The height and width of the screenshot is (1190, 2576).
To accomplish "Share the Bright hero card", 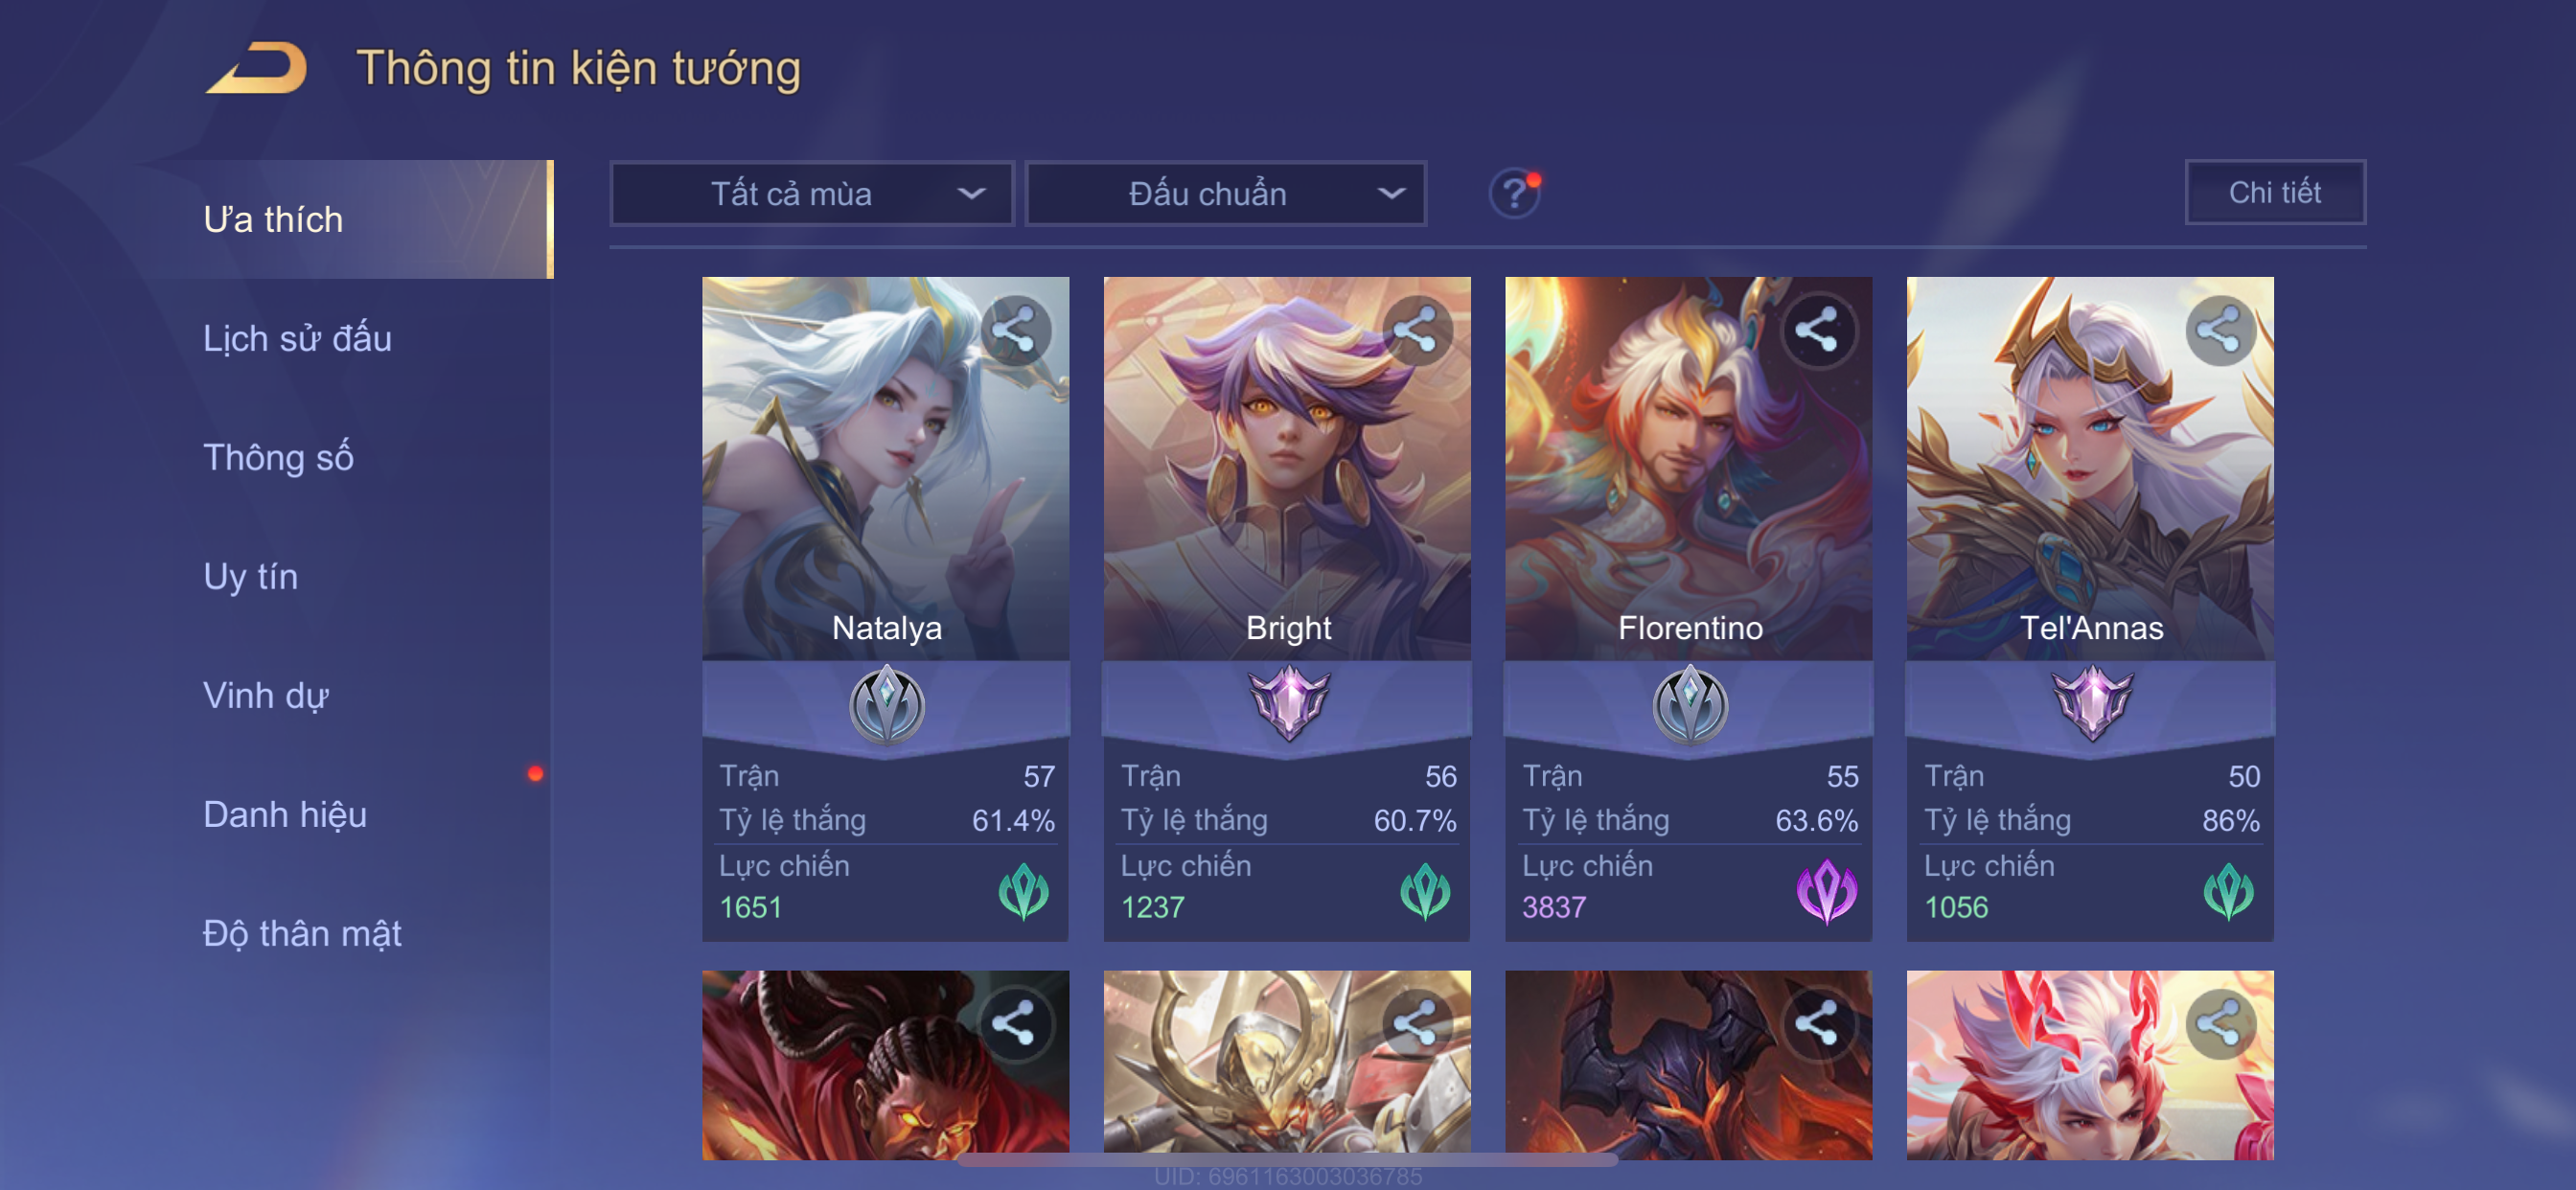I will (x=1416, y=330).
